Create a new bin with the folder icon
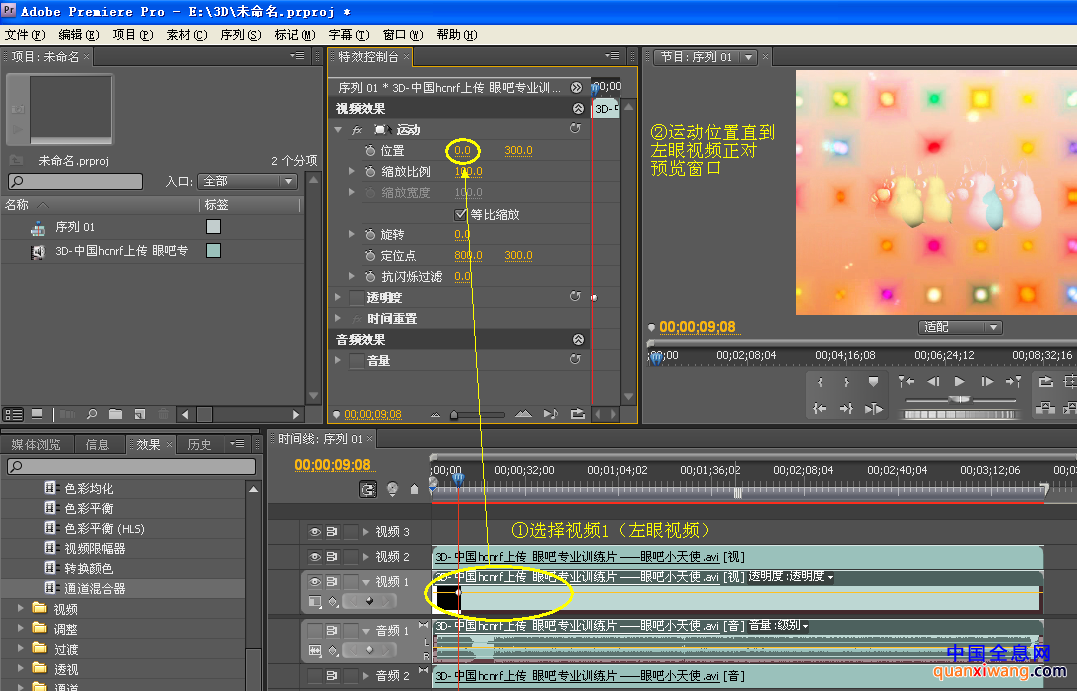Viewport: 1077px width, 691px height. coord(115,414)
